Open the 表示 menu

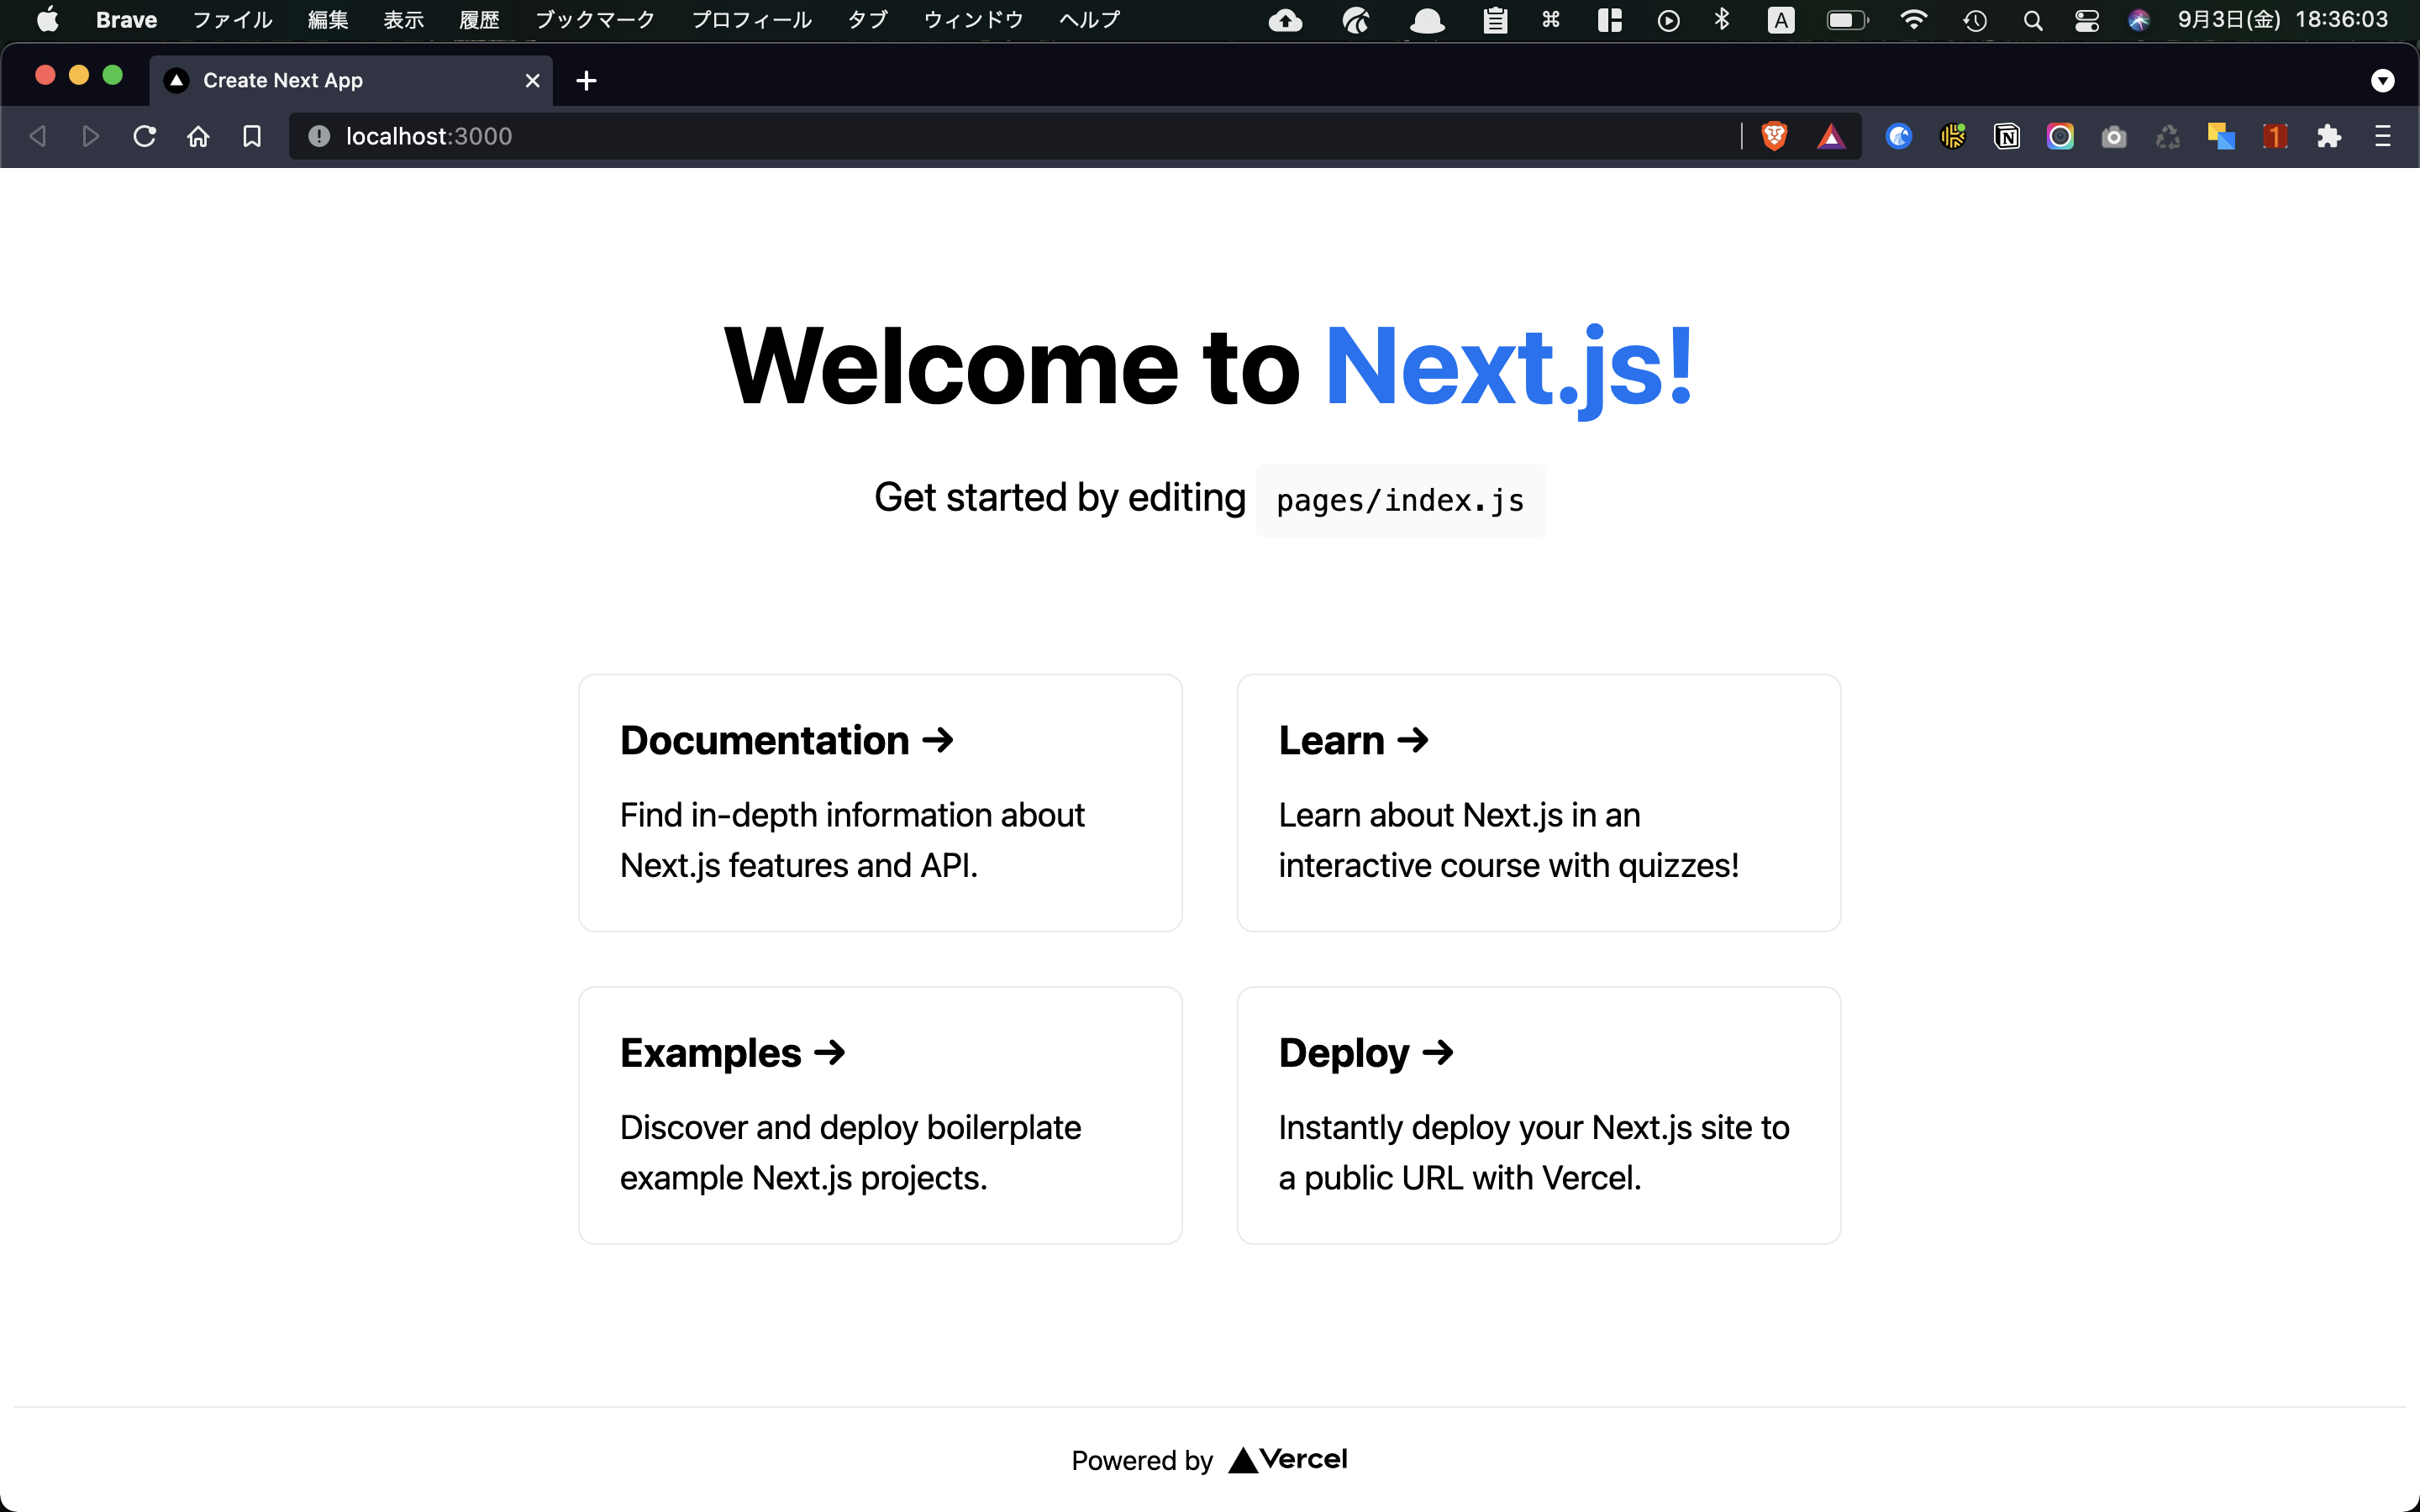[404, 20]
